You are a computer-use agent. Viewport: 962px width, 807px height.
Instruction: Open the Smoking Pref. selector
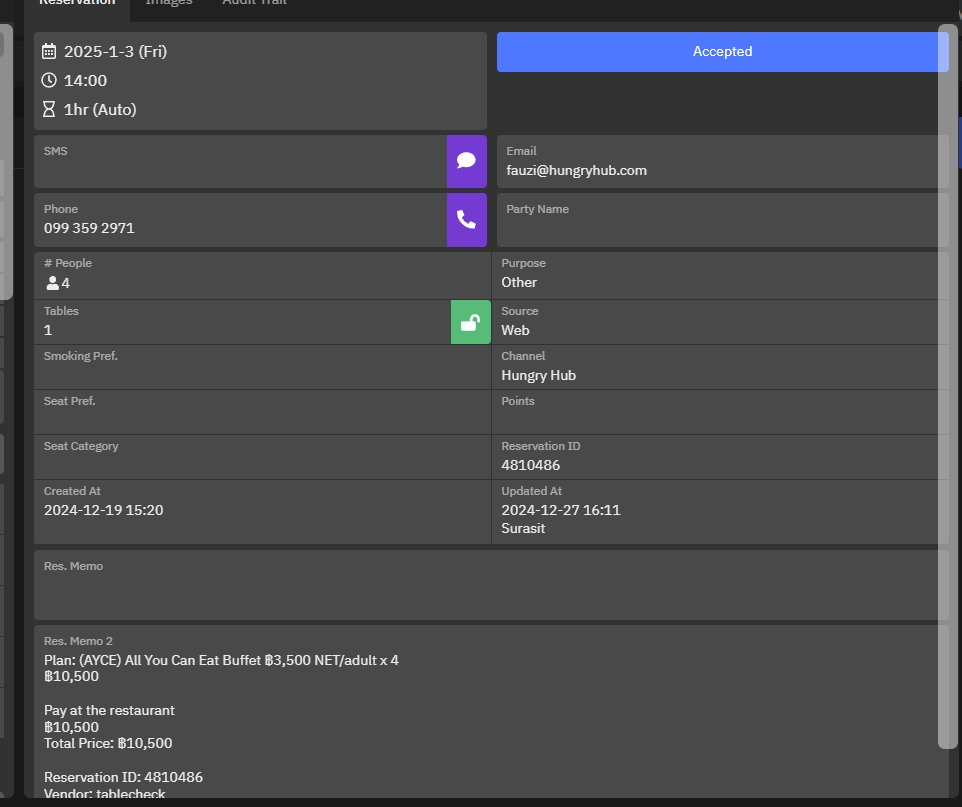(262, 367)
